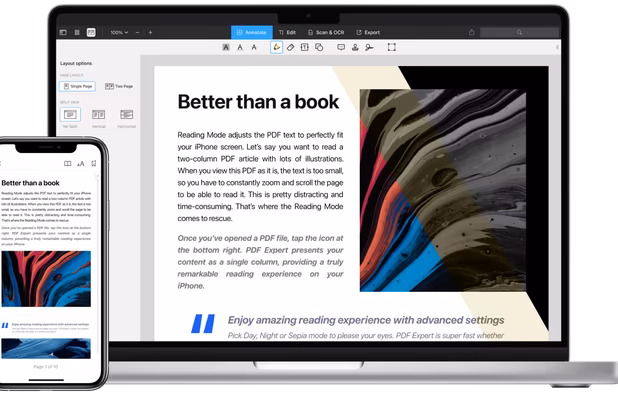Select the underline text tool

tap(240, 47)
